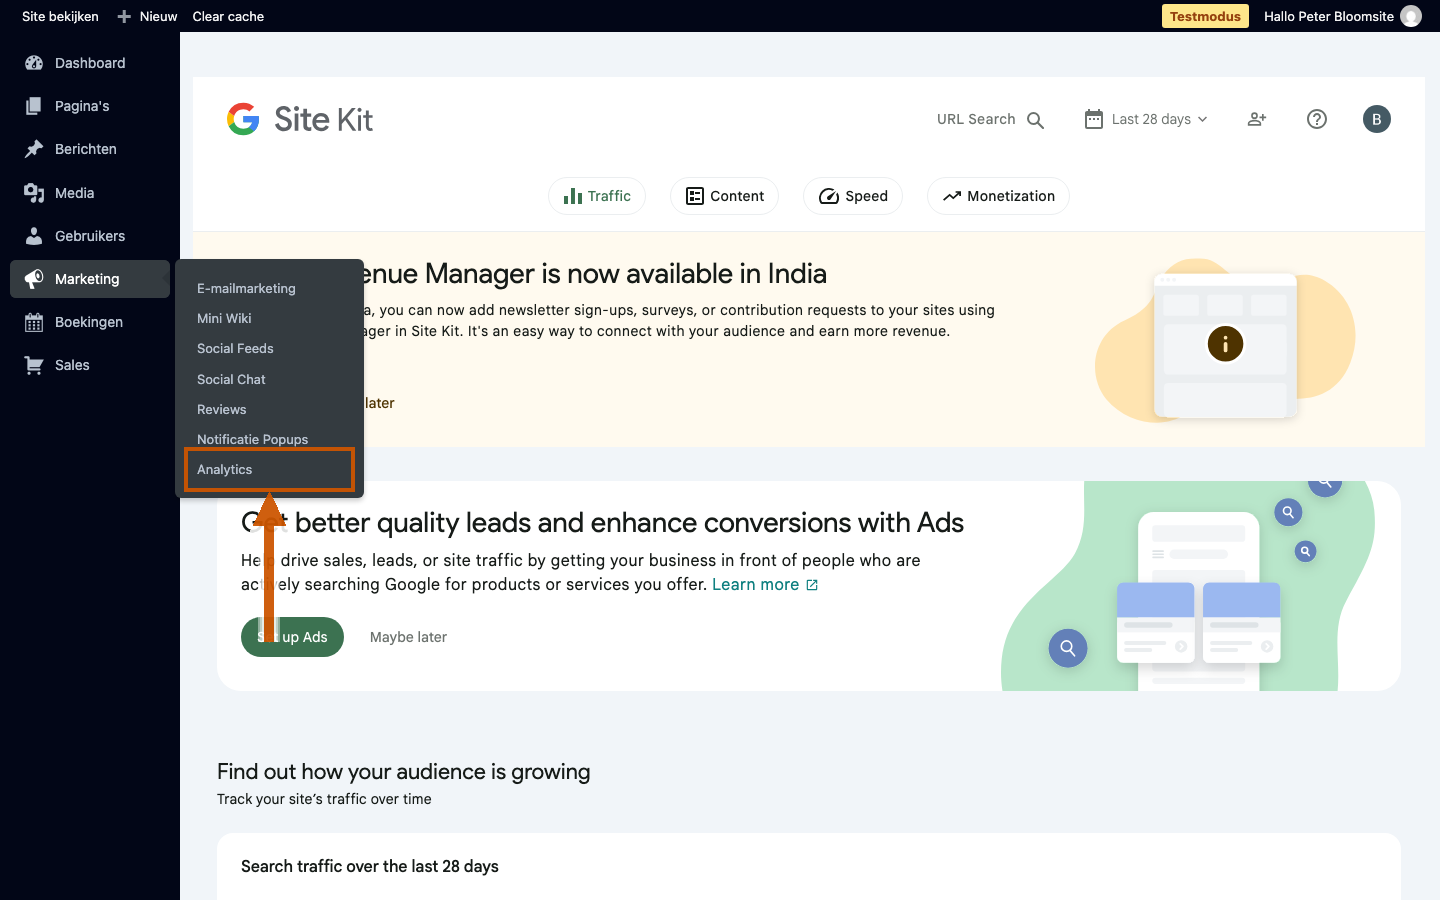The height and width of the screenshot is (900, 1440).
Task: Click 'Find out how your audience is growing' heading
Action: [x=404, y=772]
